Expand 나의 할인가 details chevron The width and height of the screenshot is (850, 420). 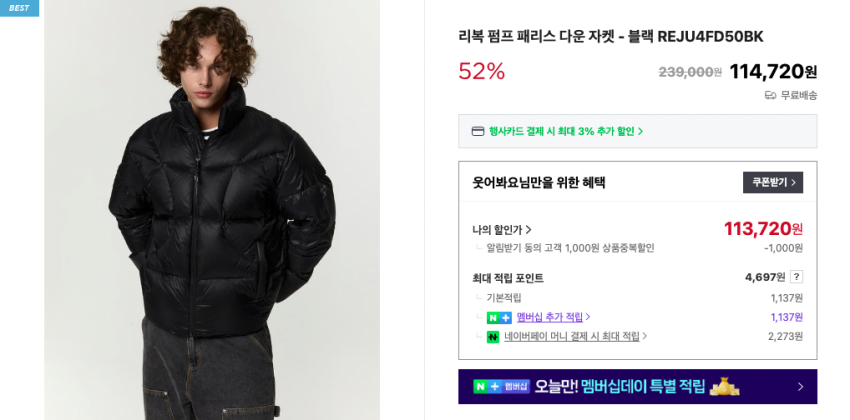coord(529,230)
